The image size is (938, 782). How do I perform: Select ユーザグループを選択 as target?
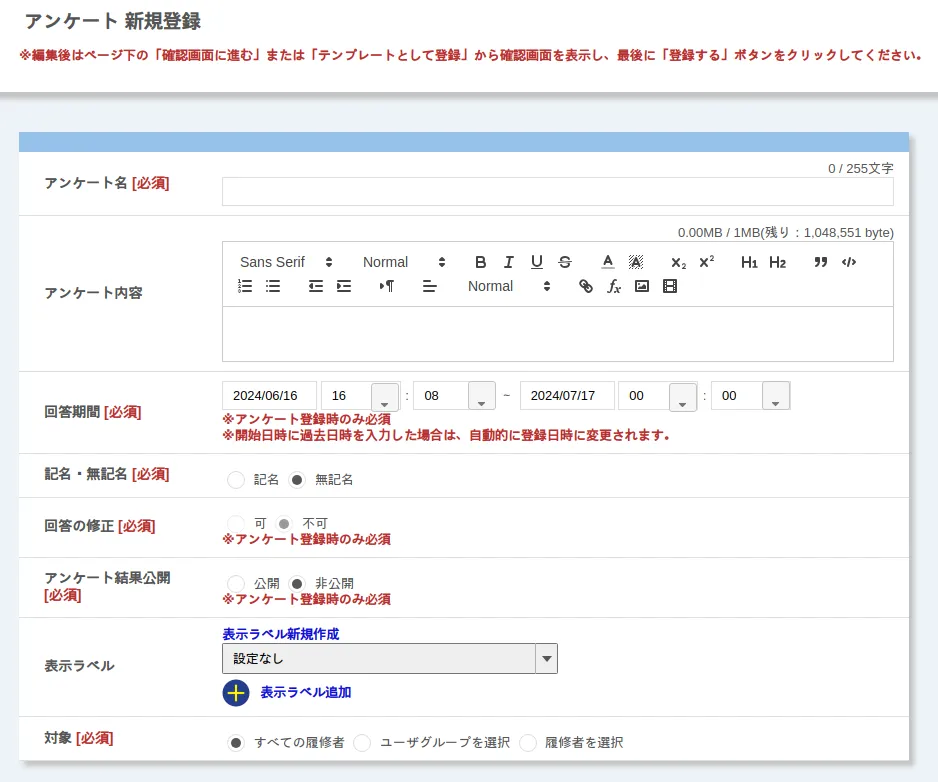tap(362, 743)
